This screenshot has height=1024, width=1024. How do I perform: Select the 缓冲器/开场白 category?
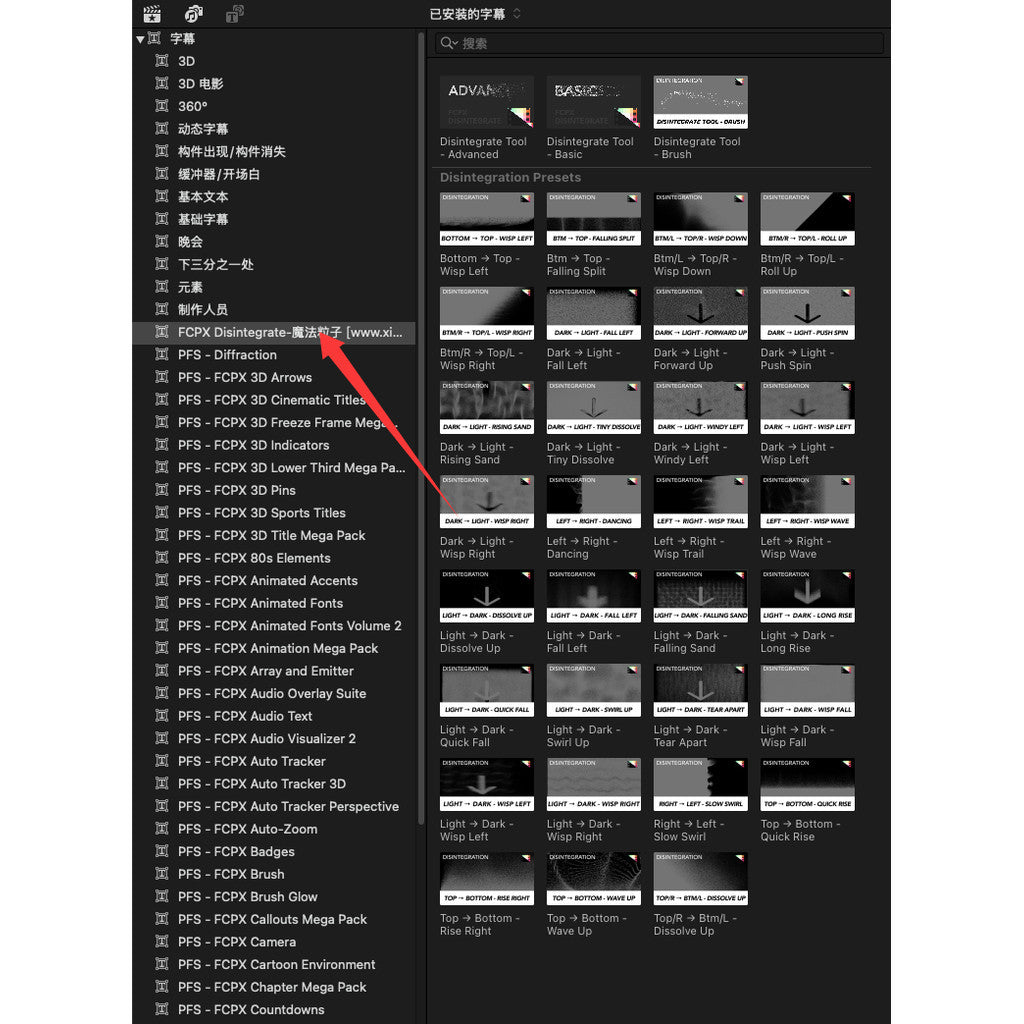pos(274,174)
